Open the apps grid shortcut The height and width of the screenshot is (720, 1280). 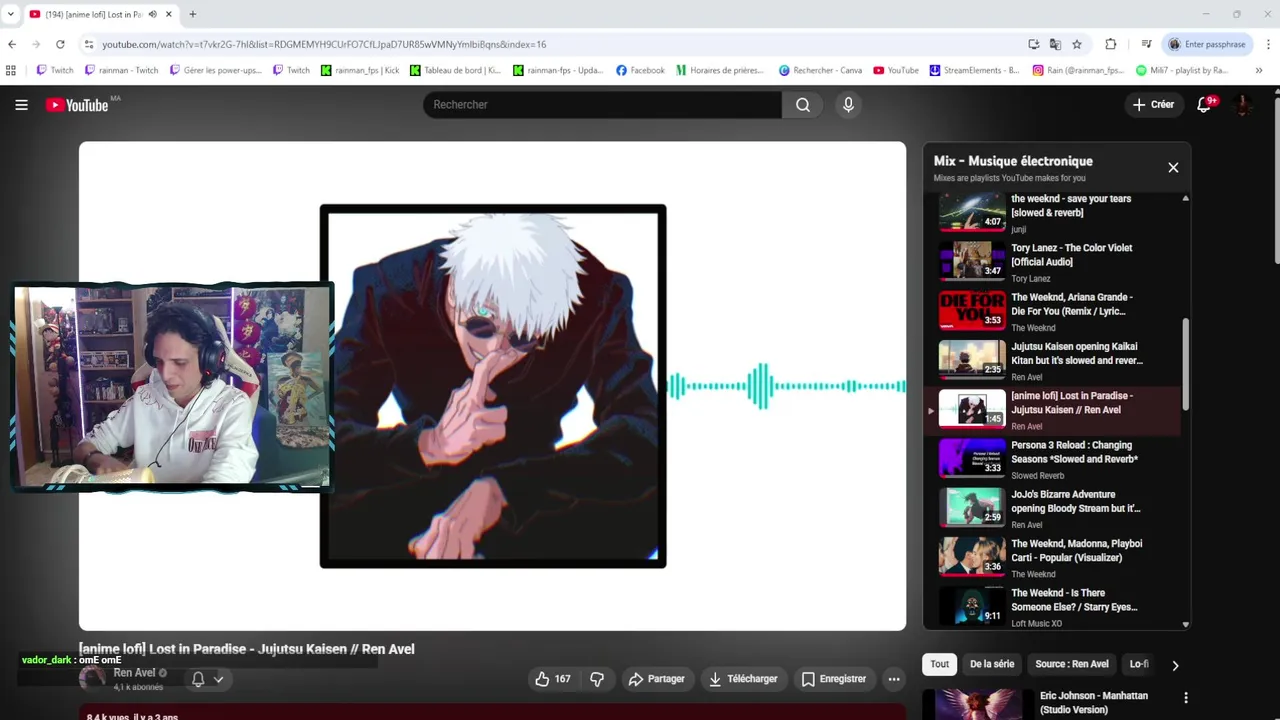11,70
